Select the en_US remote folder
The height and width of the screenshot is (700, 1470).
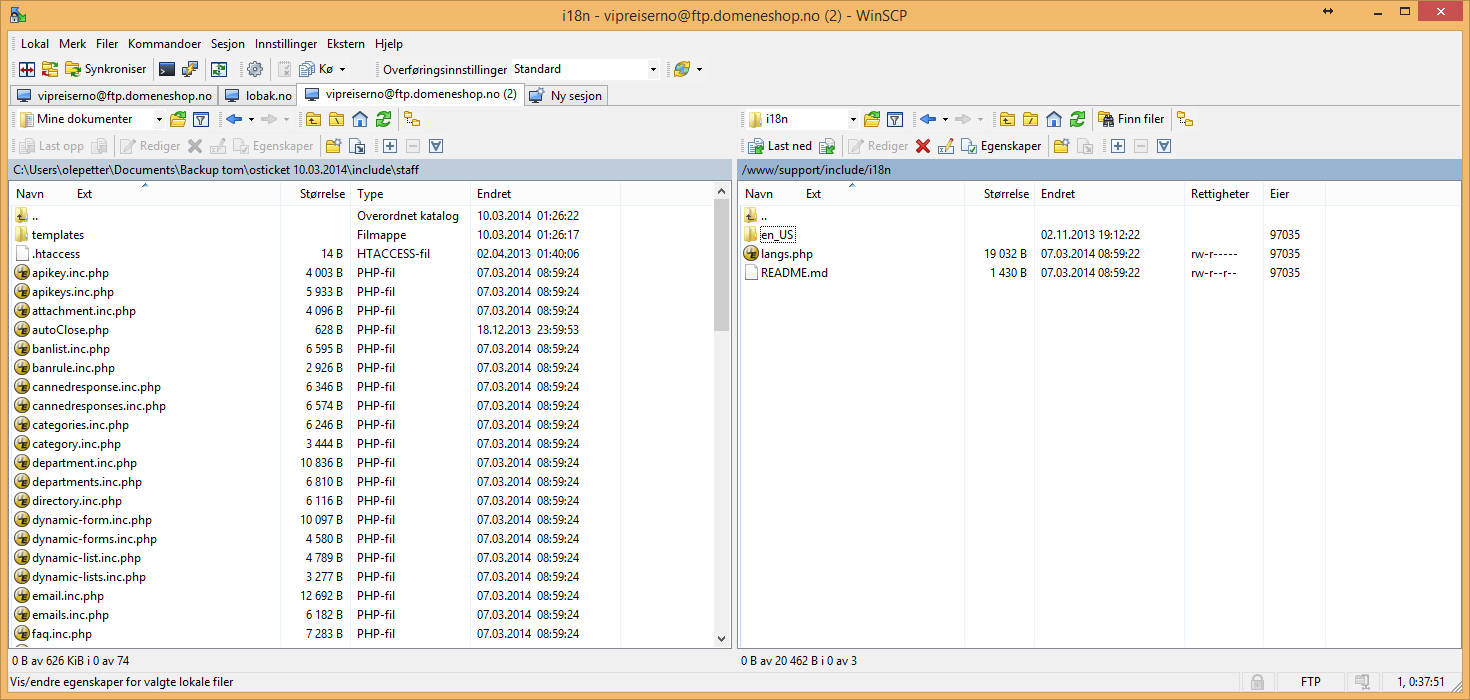tap(778, 235)
